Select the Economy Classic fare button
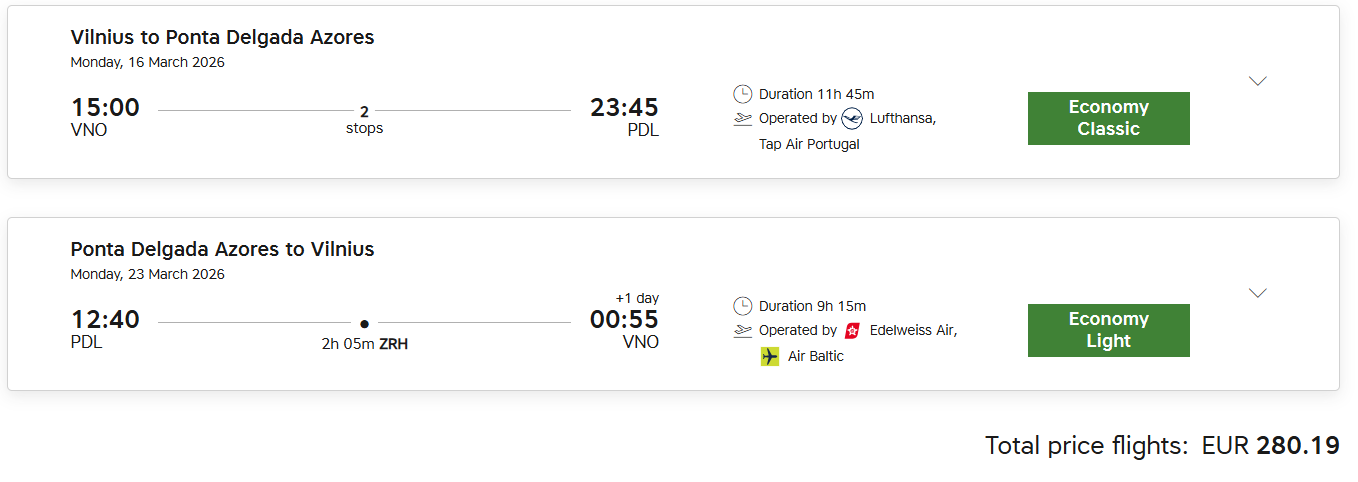Viewport: 1358px width, 482px height. (x=1108, y=118)
